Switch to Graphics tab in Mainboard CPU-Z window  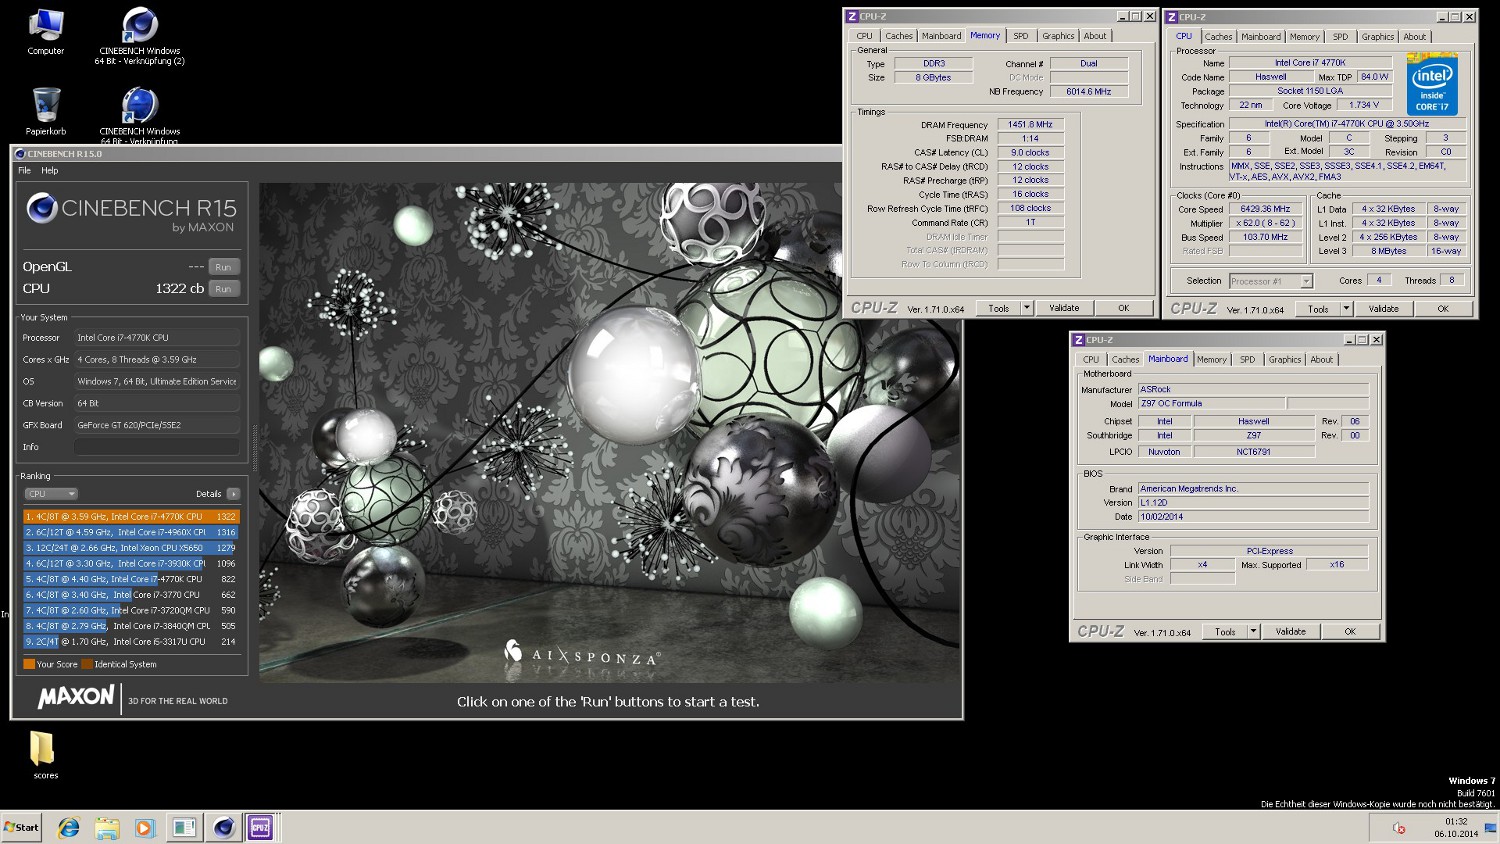[x=1285, y=360]
